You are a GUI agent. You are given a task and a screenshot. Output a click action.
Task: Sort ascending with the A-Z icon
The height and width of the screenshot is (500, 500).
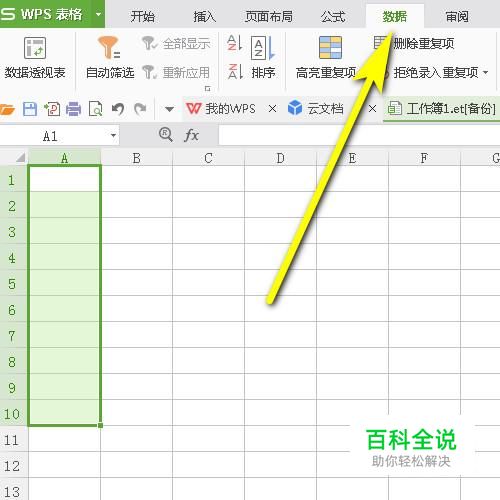(x=234, y=43)
